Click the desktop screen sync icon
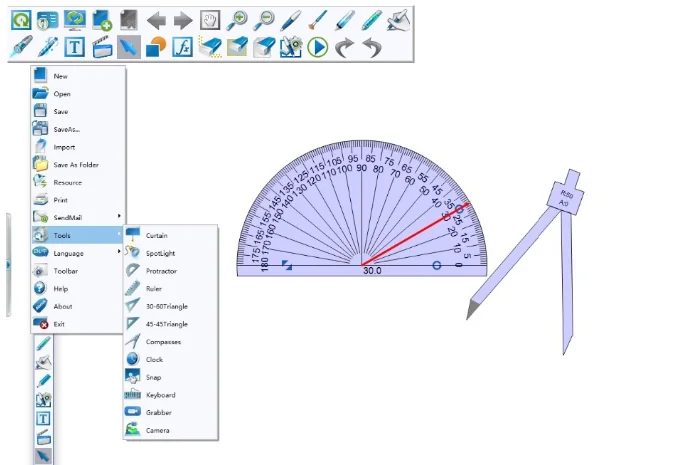 click(75, 20)
